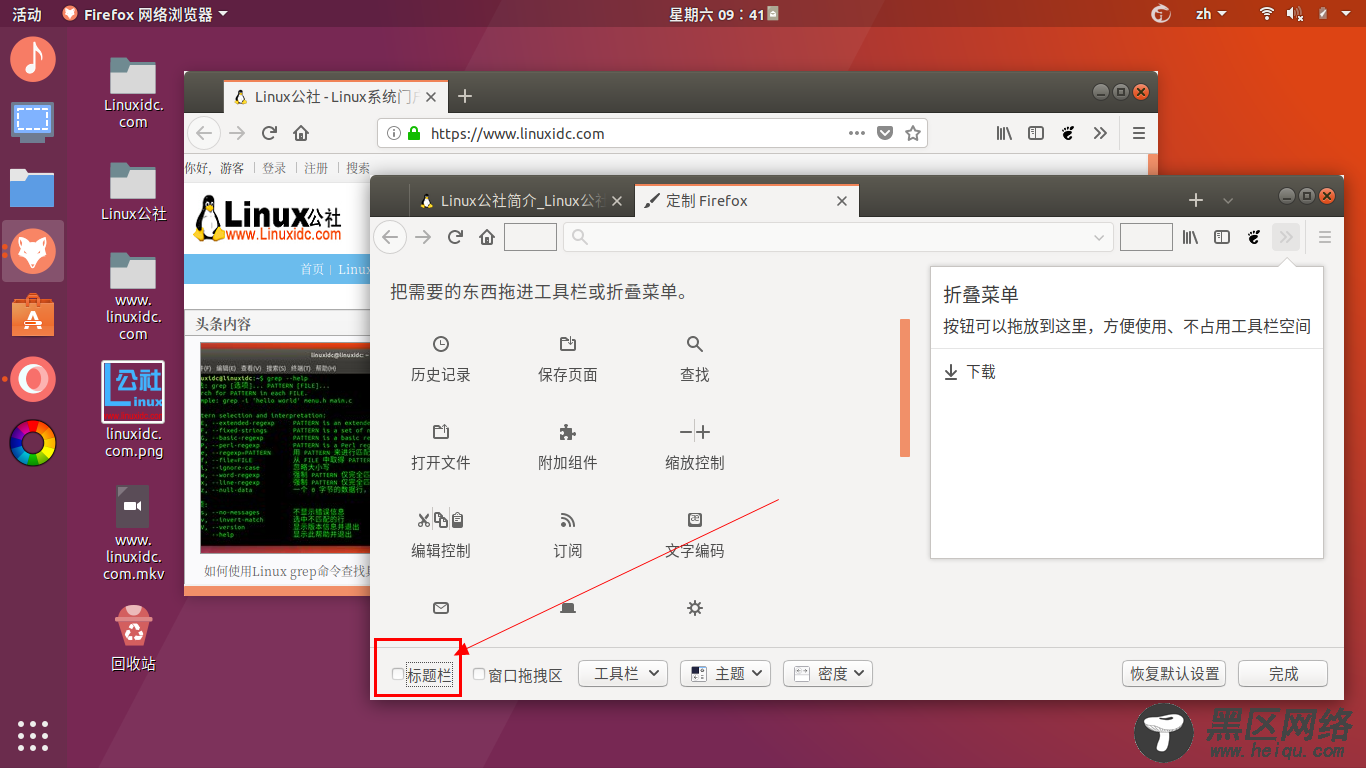Click back arrow in front Firefox window
This screenshot has height=768, width=1366.
[x=390, y=237]
